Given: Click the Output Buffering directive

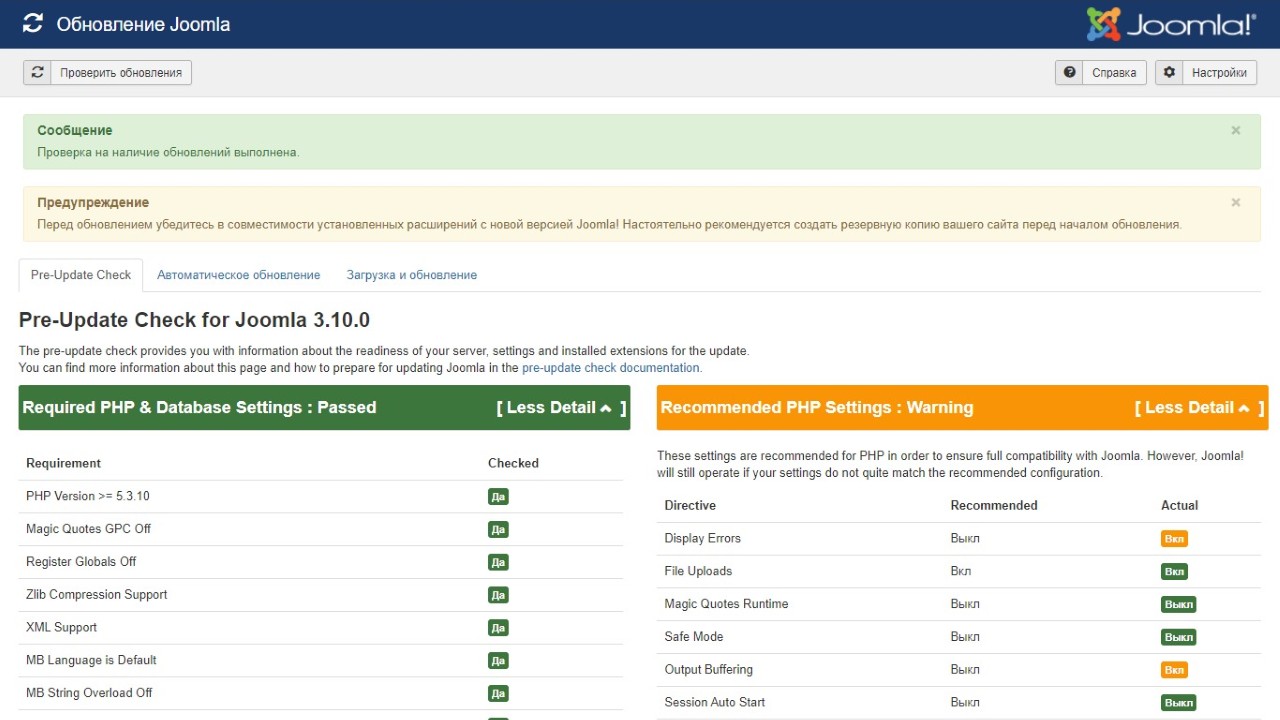Looking at the screenshot, I should tap(709, 670).
